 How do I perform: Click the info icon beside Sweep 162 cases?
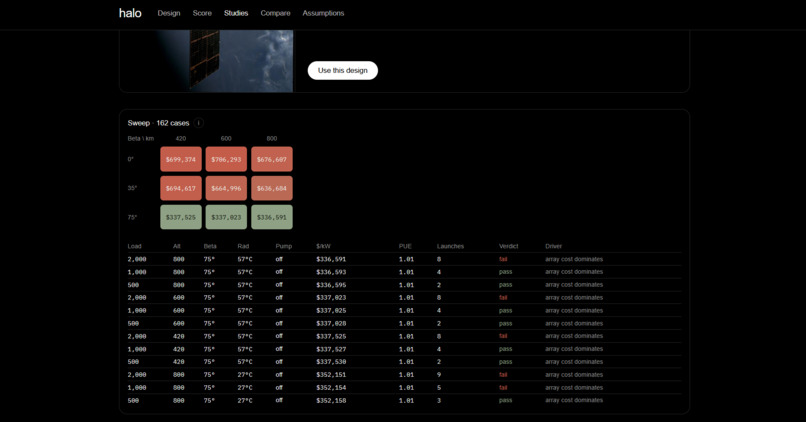[x=199, y=123]
